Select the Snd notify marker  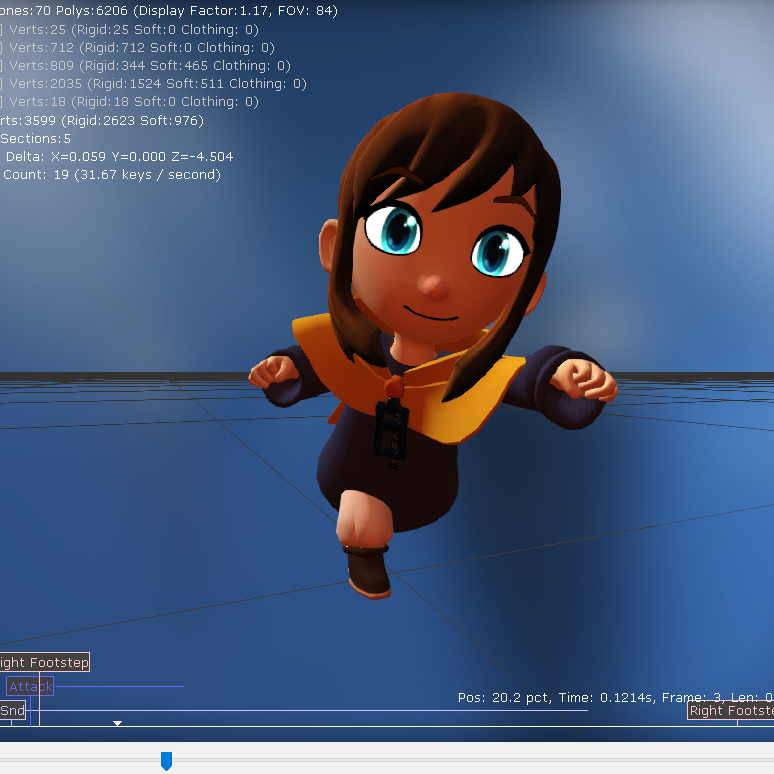click(12, 710)
